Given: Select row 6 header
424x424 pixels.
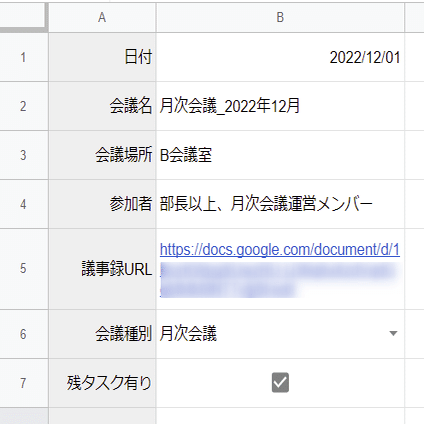Looking at the screenshot, I should pyautogui.click(x=24, y=334).
